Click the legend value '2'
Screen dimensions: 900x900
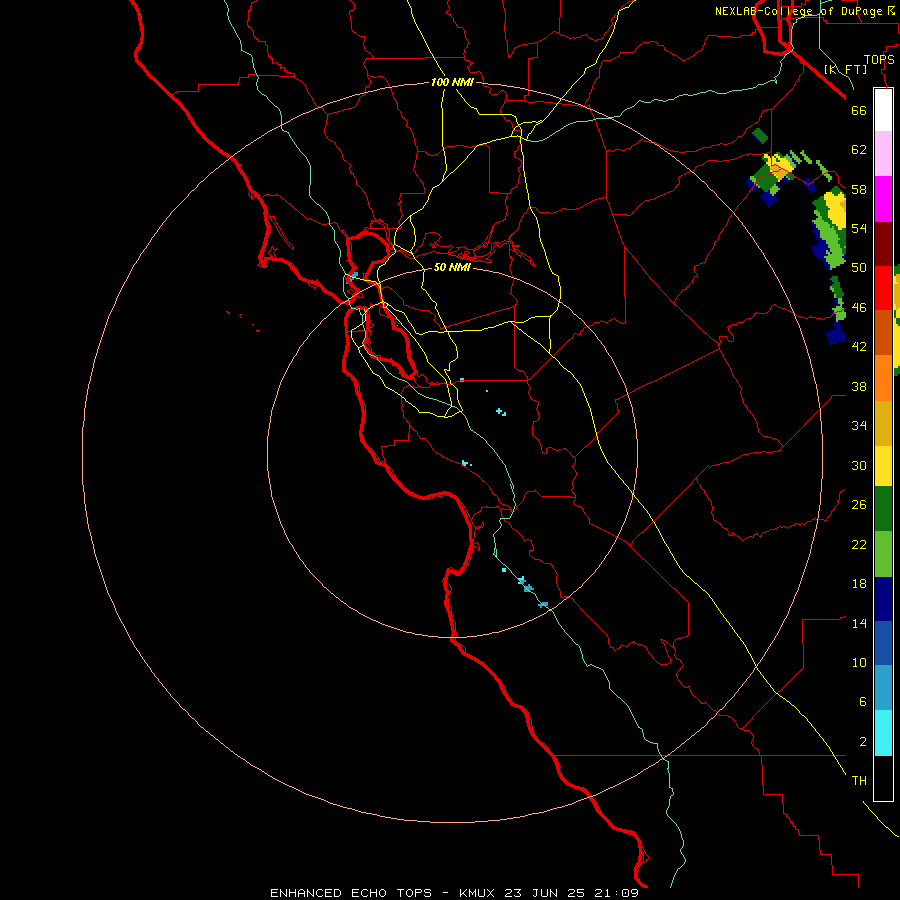[x=862, y=742]
